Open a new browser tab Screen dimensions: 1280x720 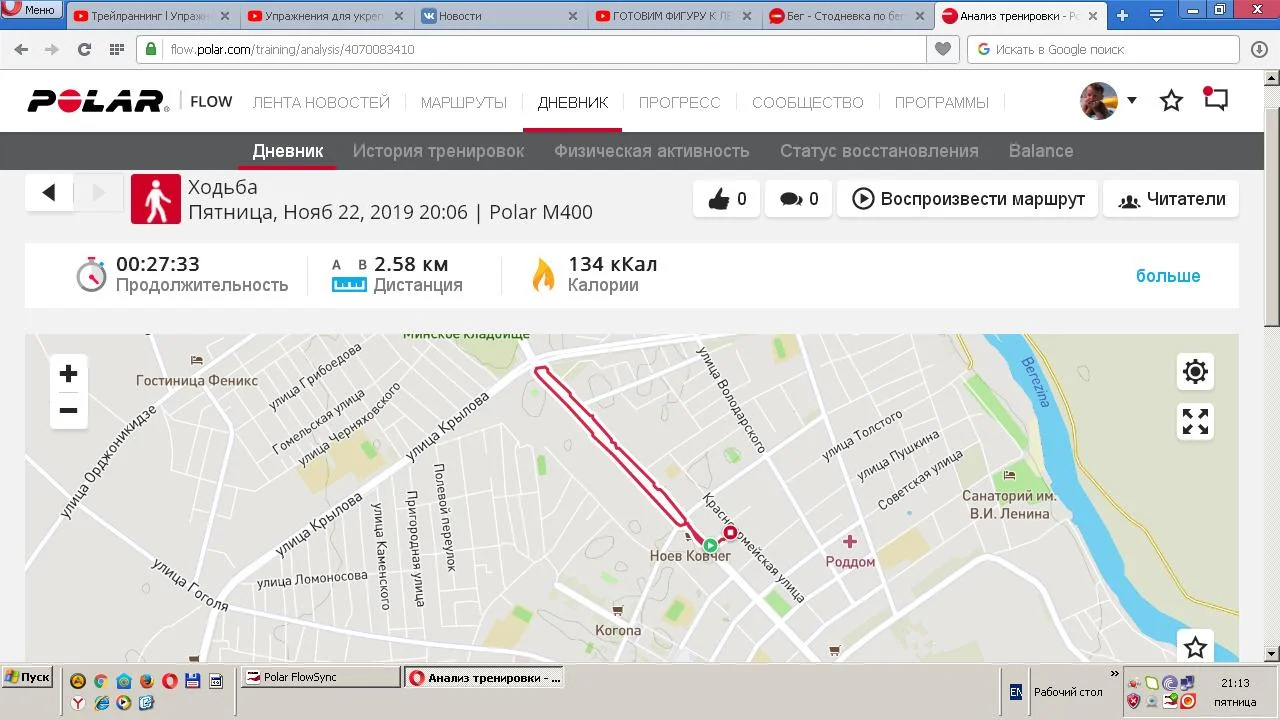[1122, 15]
